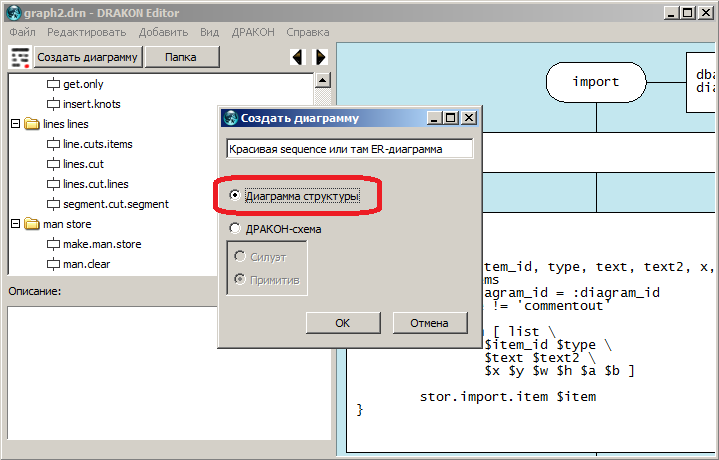Collapse the lines lines folder
Image resolution: width=719 pixels, height=460 pixels.
point(16,125)
